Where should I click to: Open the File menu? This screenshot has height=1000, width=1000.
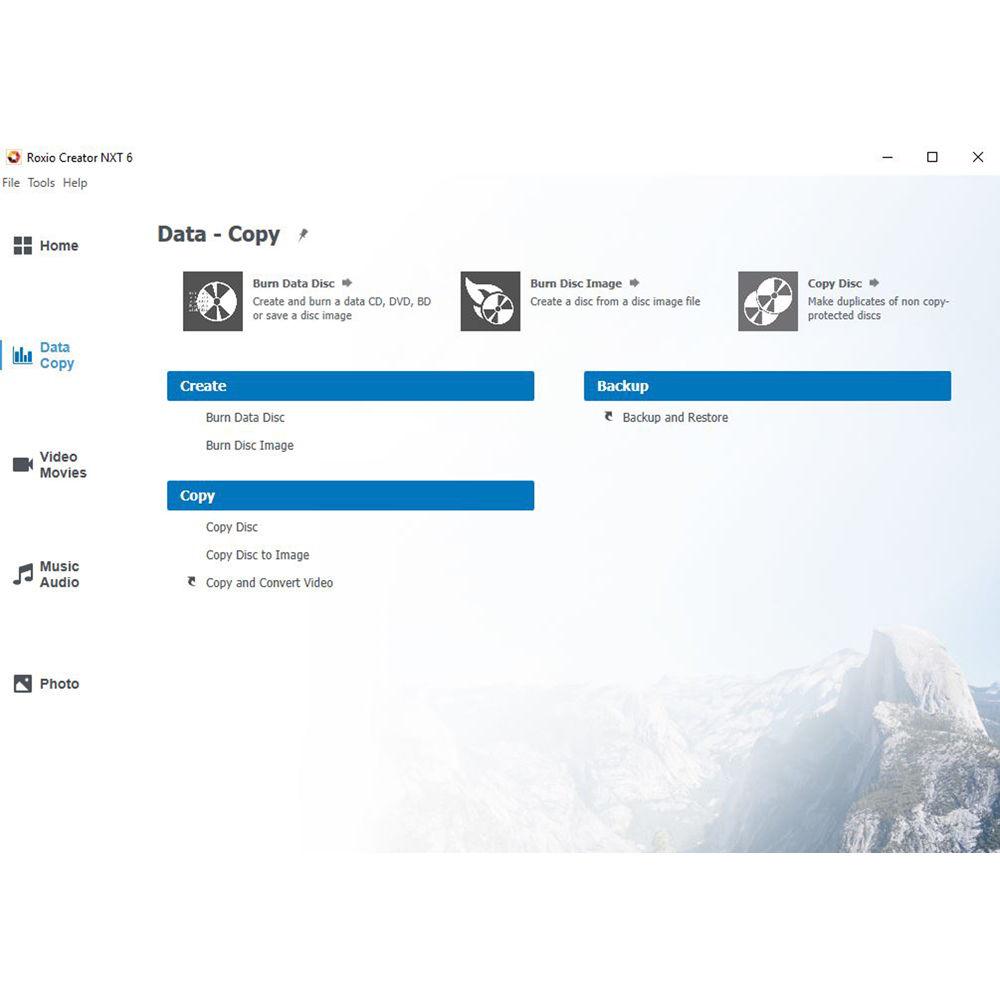pos(11,183)
